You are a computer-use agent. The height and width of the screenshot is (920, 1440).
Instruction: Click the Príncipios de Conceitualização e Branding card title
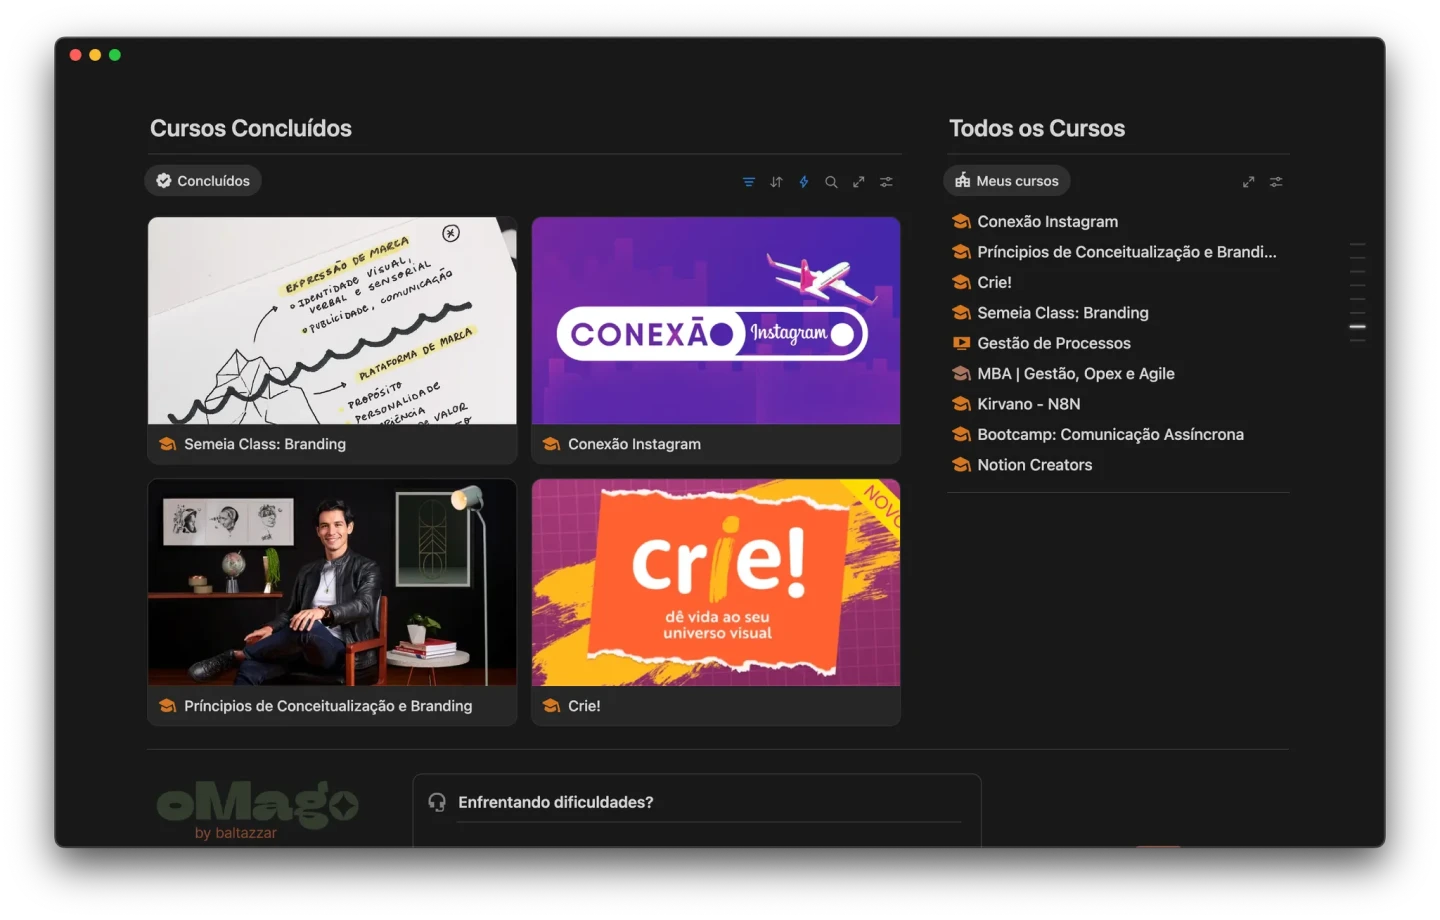tap(328, 706)
